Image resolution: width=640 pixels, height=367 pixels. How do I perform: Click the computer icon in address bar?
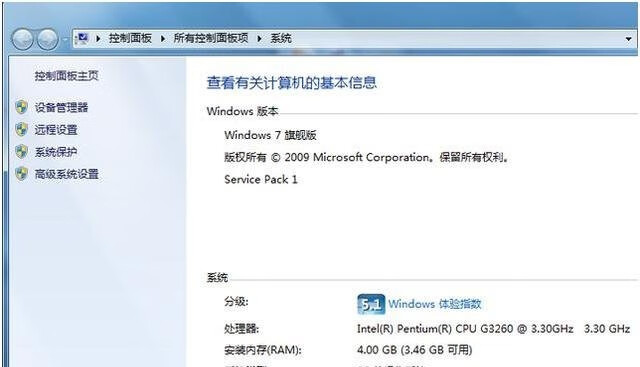click(82, 38)
